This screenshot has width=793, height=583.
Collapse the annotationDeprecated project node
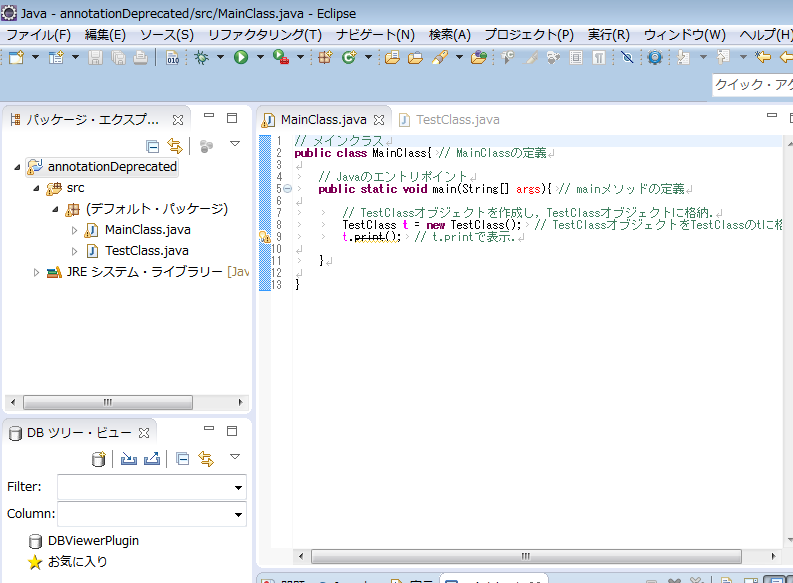[17, 167]
